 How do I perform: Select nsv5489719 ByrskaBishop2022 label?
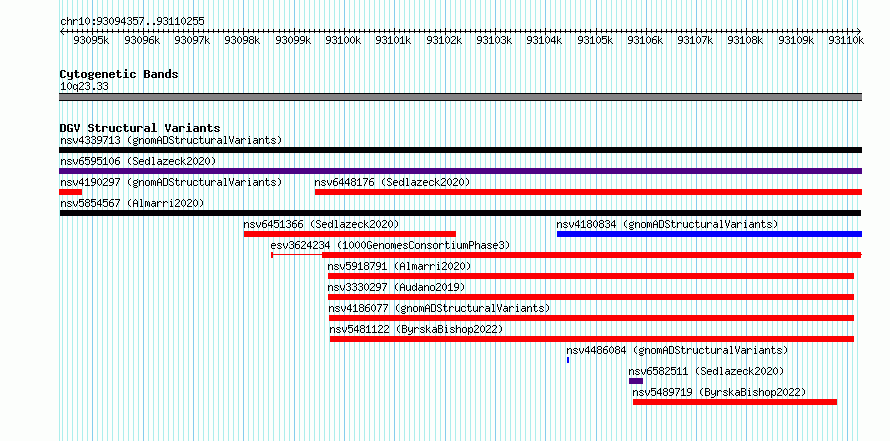tap(719, 392)
